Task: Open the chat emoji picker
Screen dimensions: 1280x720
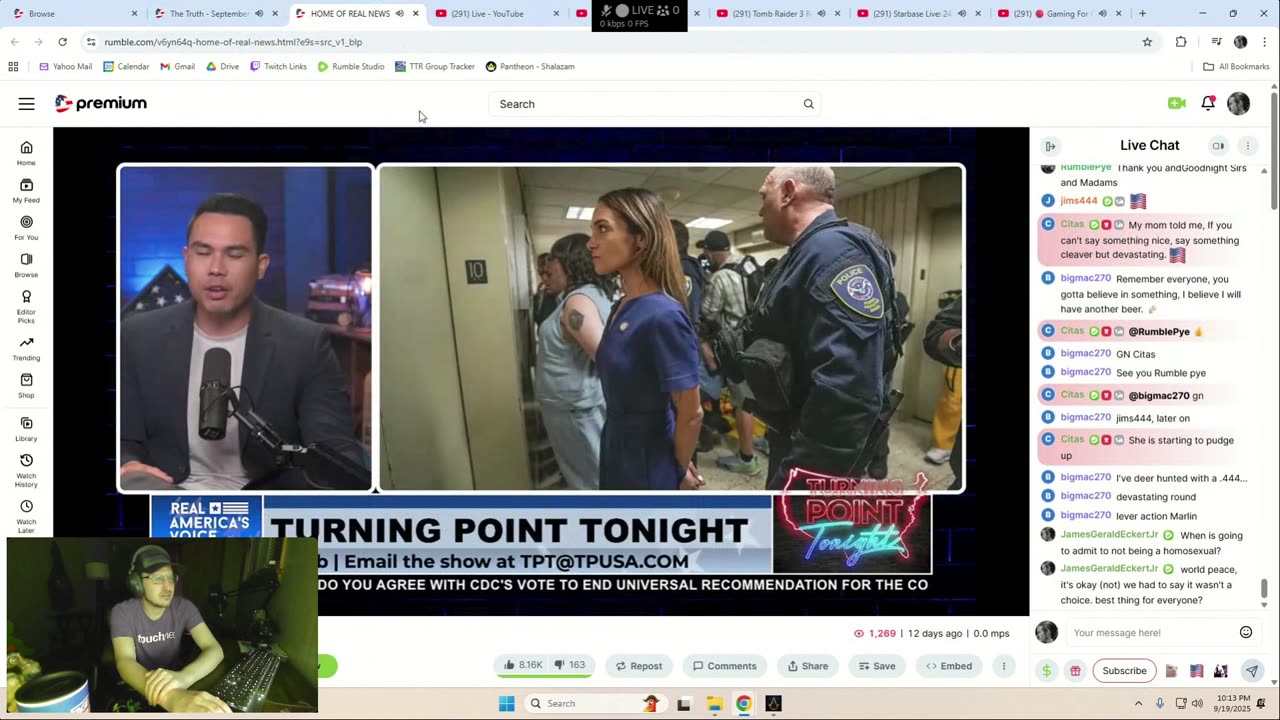Action: coord(1246,632)
